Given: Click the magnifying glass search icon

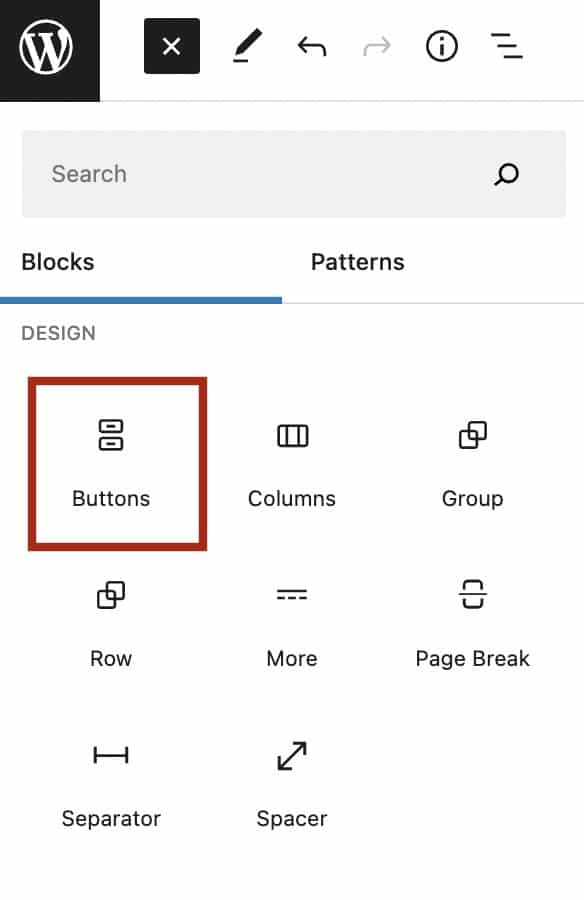Looking at the screenshot, I should coord(507,174).
